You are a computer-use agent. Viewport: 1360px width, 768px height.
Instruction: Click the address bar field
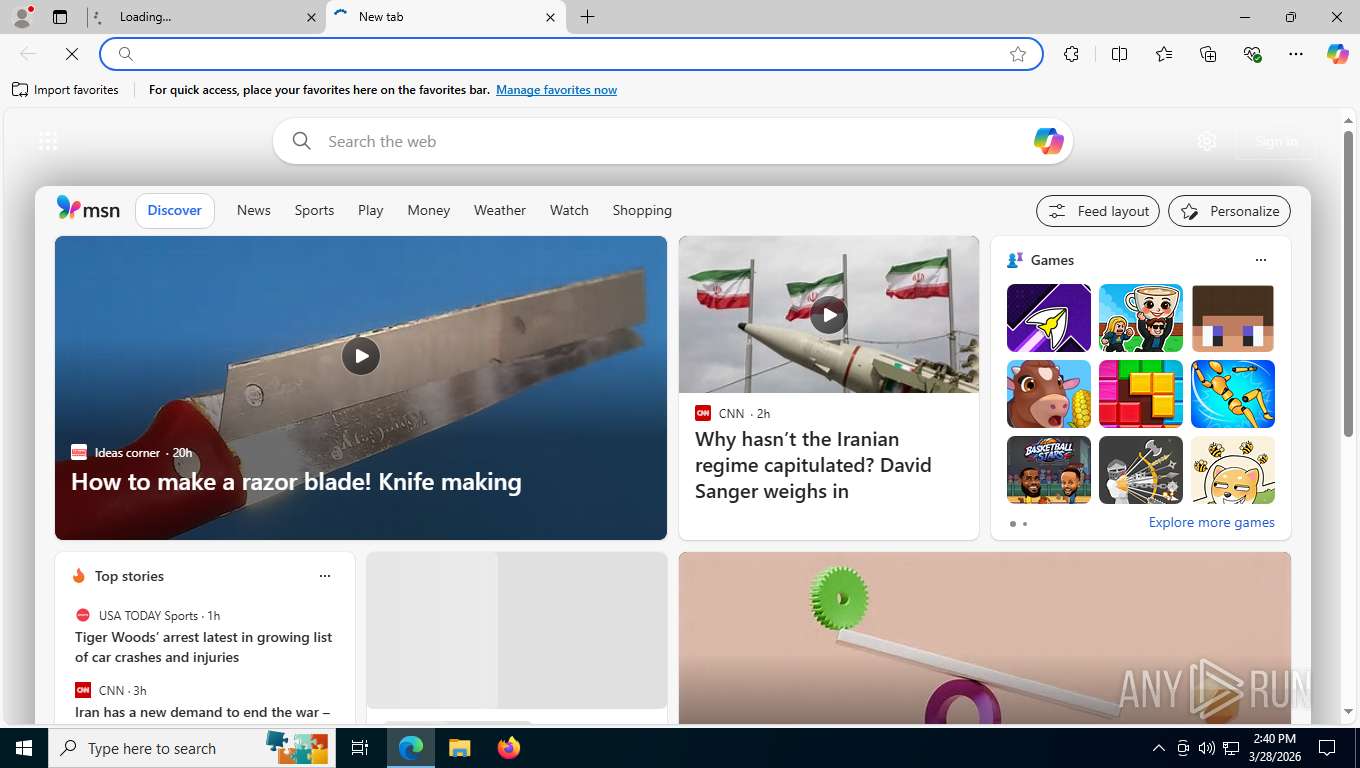click(570, 54)
